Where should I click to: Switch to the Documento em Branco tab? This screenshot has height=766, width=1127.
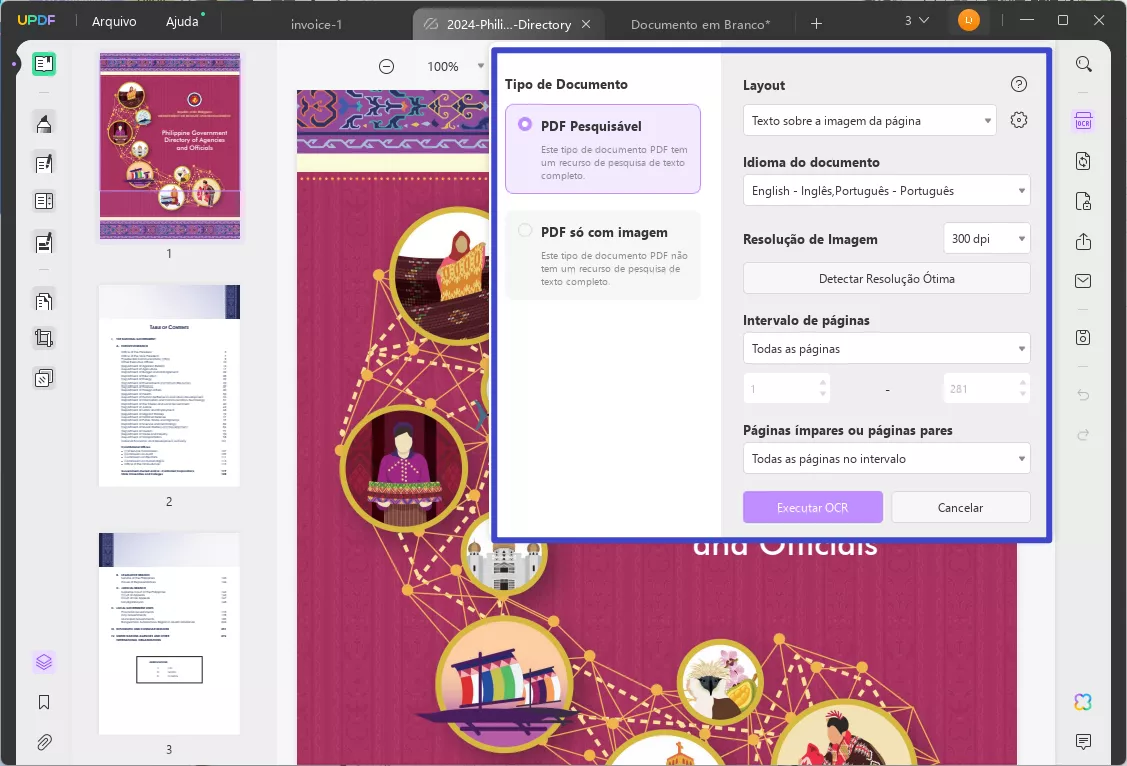700,24
